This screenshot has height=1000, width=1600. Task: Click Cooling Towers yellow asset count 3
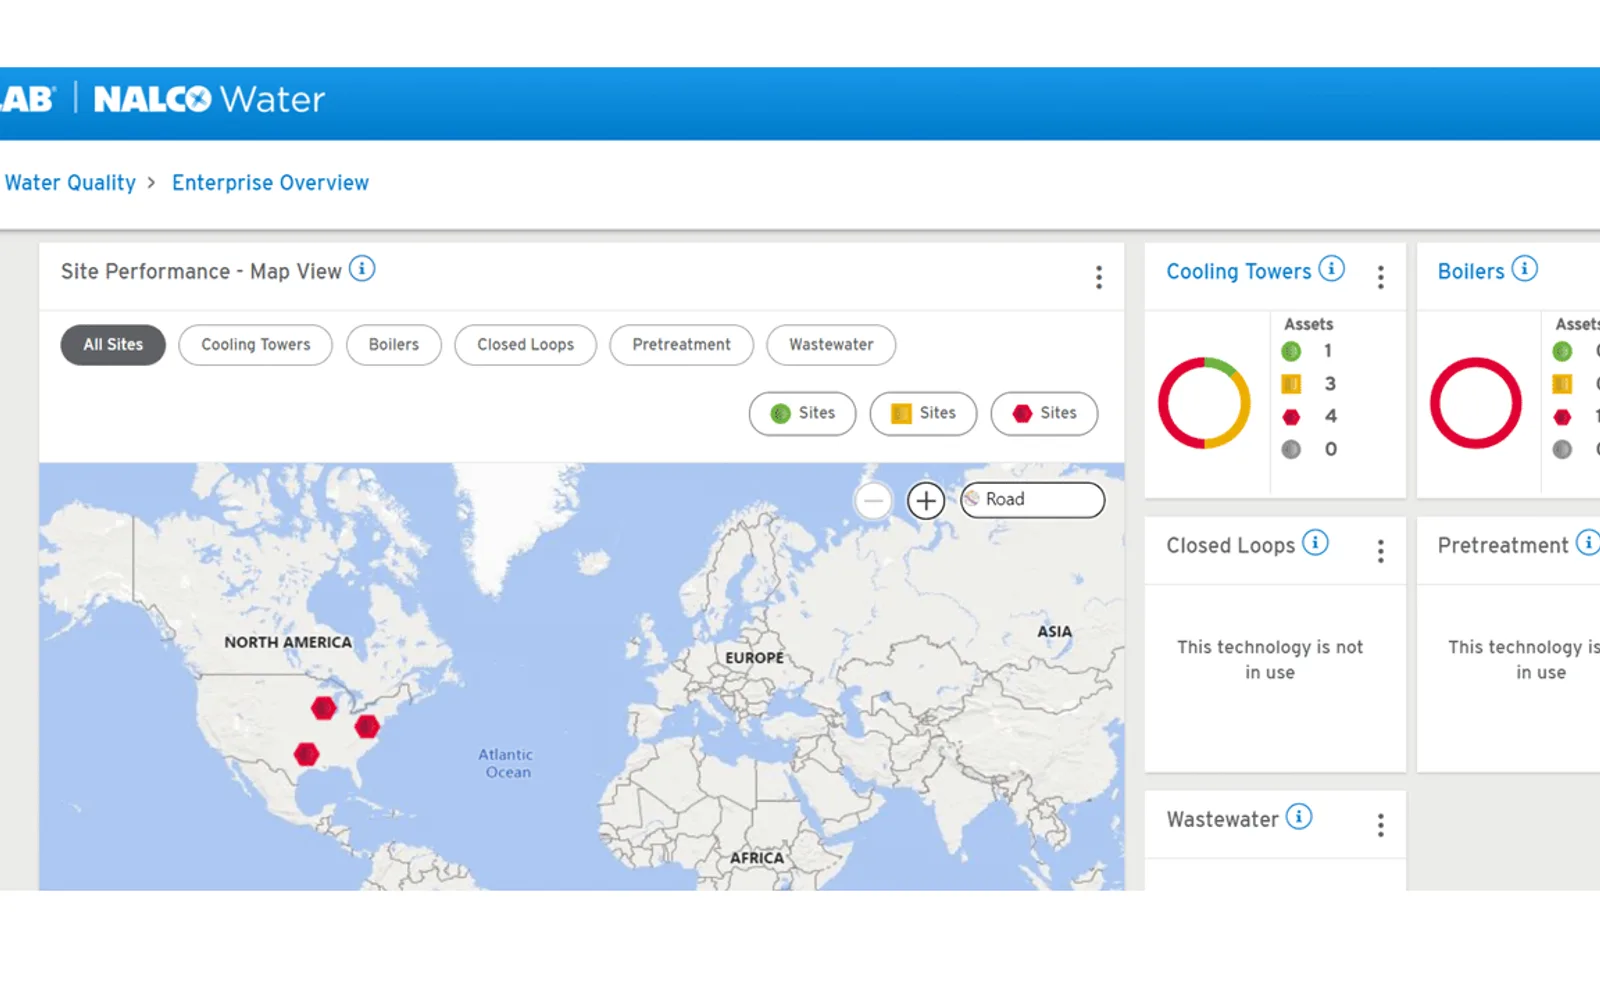tap(1330, 384)
